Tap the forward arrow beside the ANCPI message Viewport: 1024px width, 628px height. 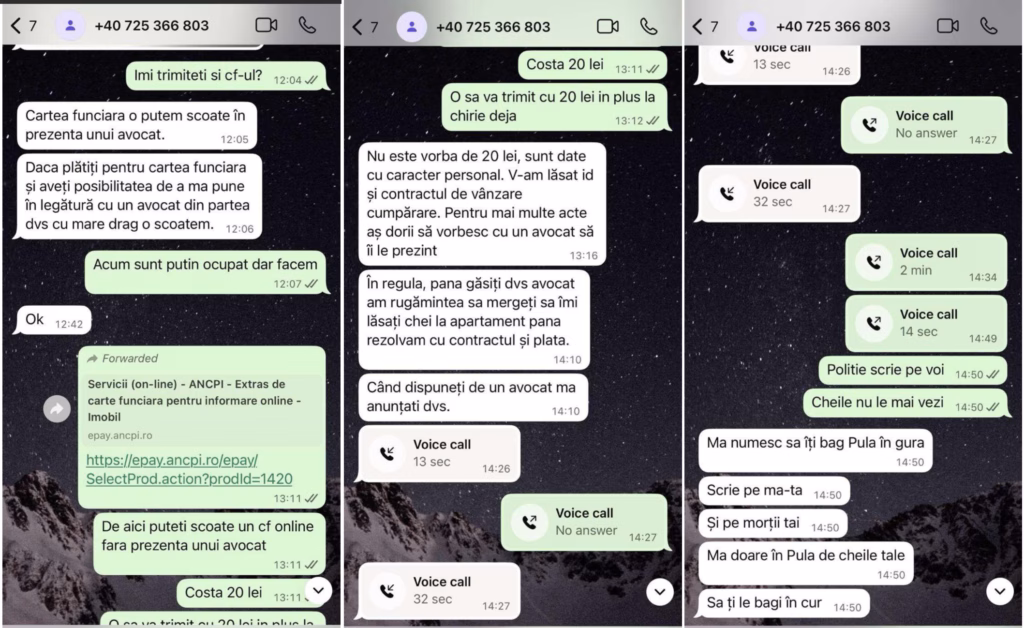point(57,409)
